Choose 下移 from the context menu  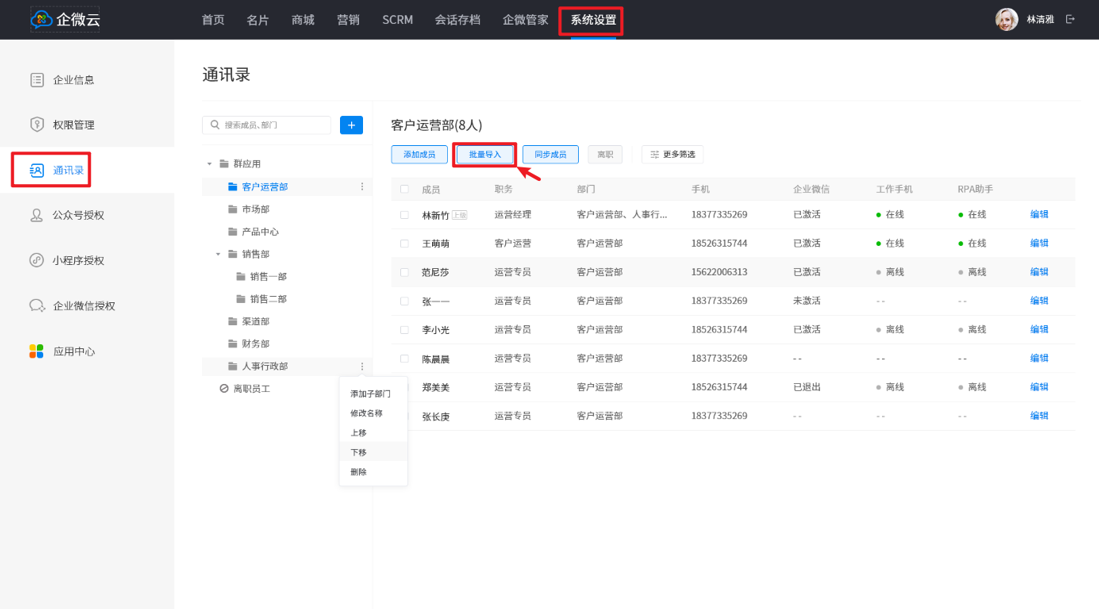[x=358, y=453]
